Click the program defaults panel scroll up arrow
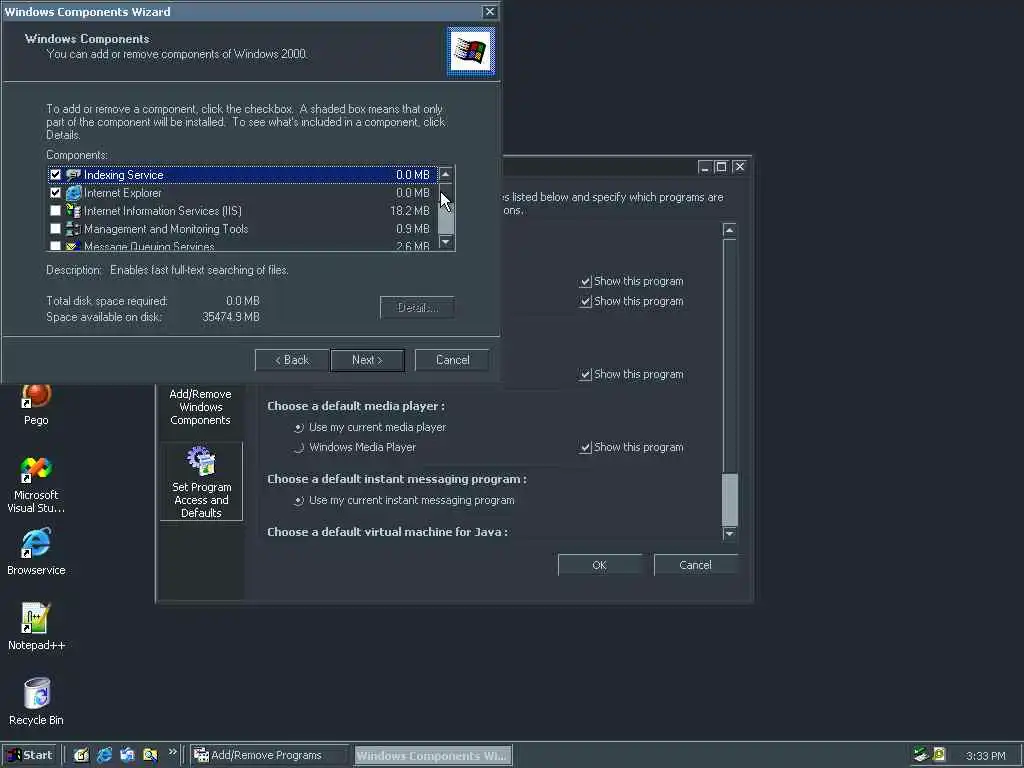This screenshot has height=768, width=1024. 729,230
